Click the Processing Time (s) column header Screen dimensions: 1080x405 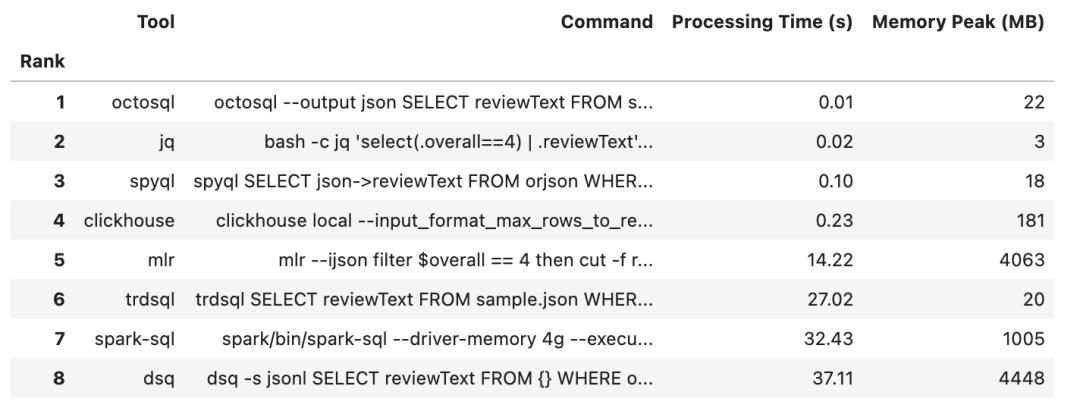pos(760,21)
